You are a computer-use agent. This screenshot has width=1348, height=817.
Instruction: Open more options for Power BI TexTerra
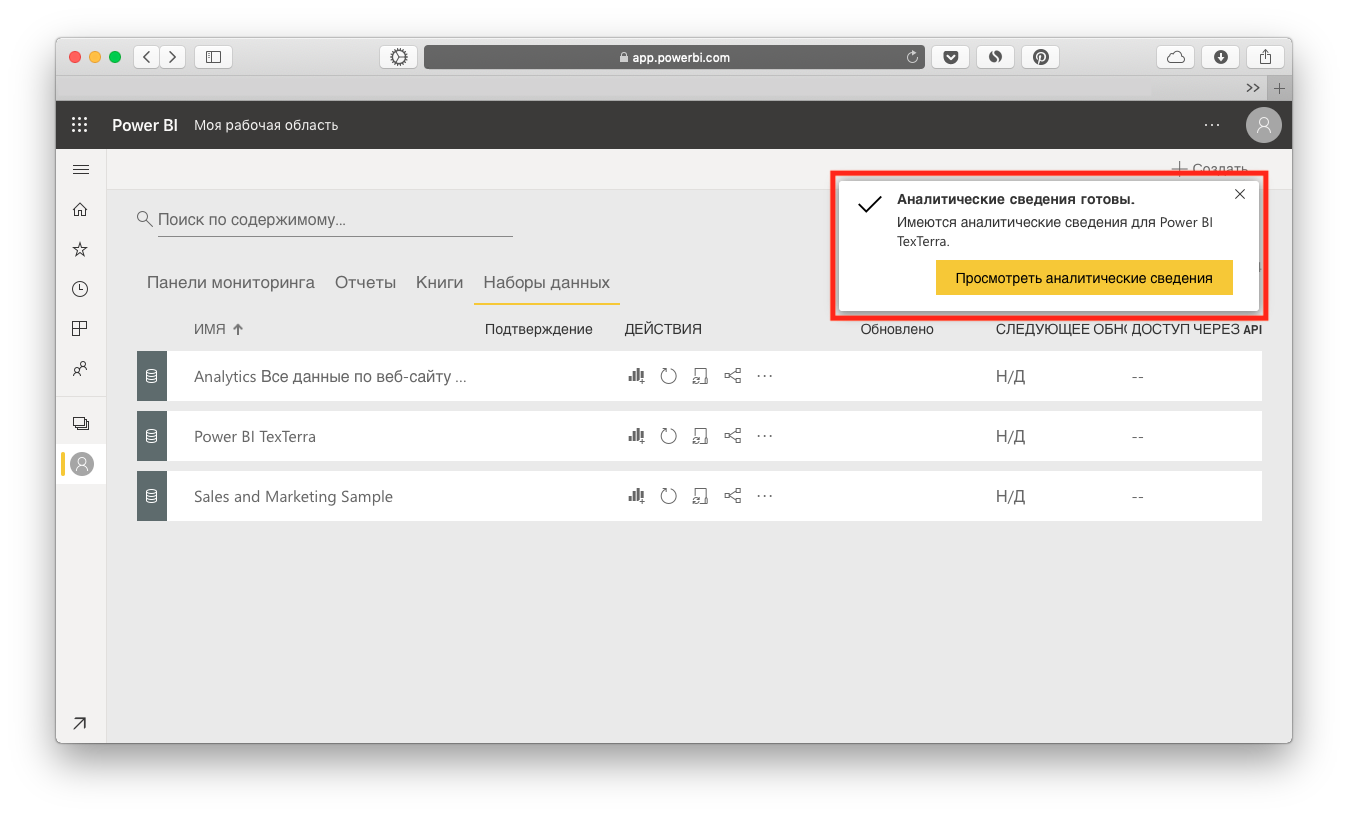click(x=765, y=436)
